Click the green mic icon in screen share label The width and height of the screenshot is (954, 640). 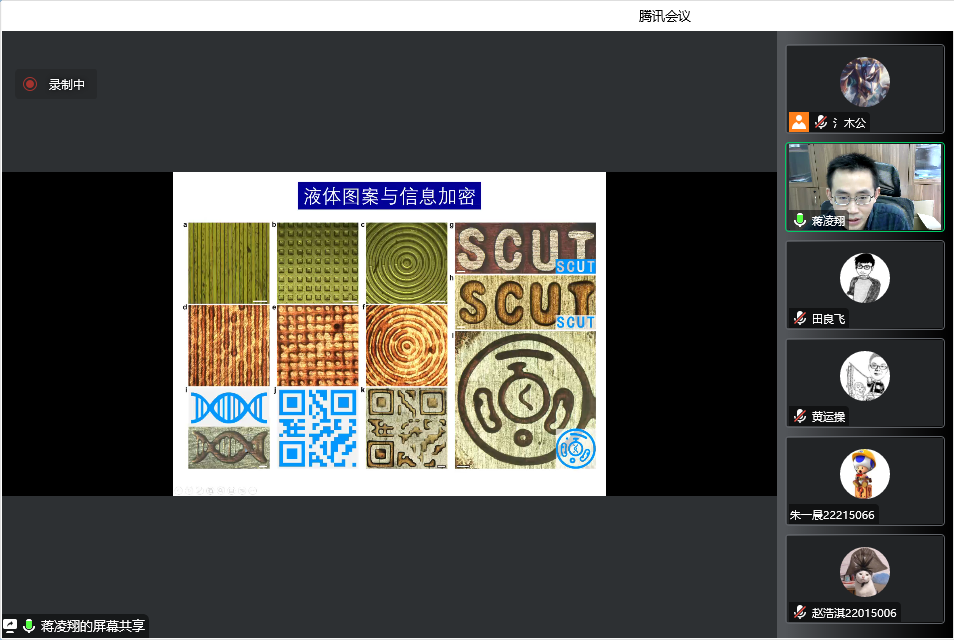click(29, 626)
